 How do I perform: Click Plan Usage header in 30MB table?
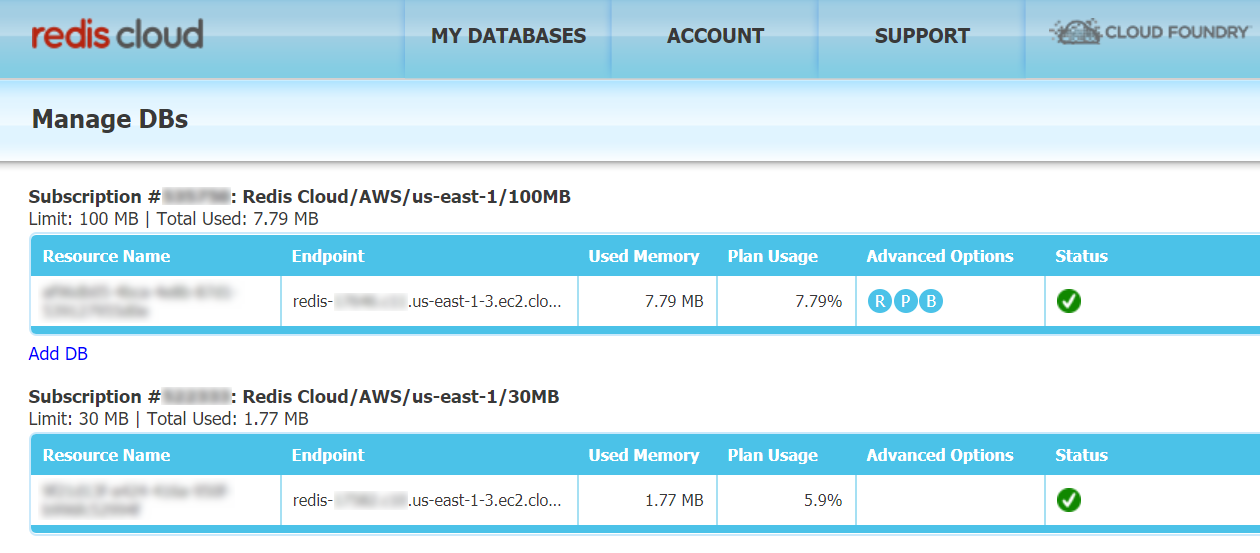(773, 455)
